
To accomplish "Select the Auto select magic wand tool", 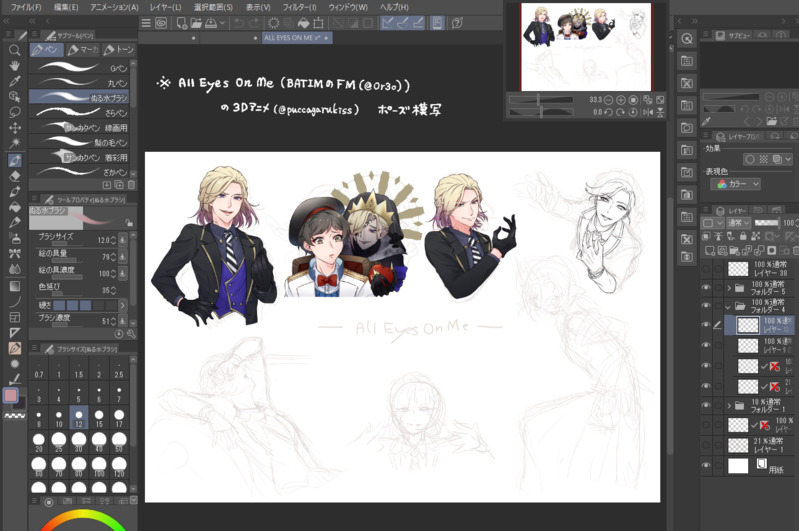I will click(x=14, y=144).
